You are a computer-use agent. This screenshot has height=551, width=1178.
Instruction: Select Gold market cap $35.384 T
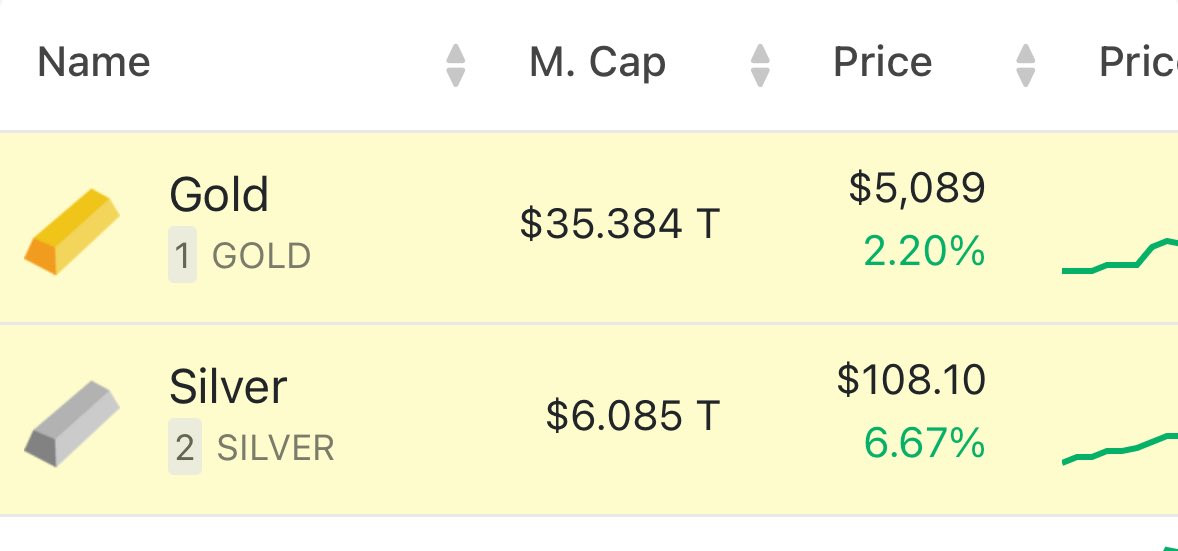pyautogui.click(x=620, y=224)
